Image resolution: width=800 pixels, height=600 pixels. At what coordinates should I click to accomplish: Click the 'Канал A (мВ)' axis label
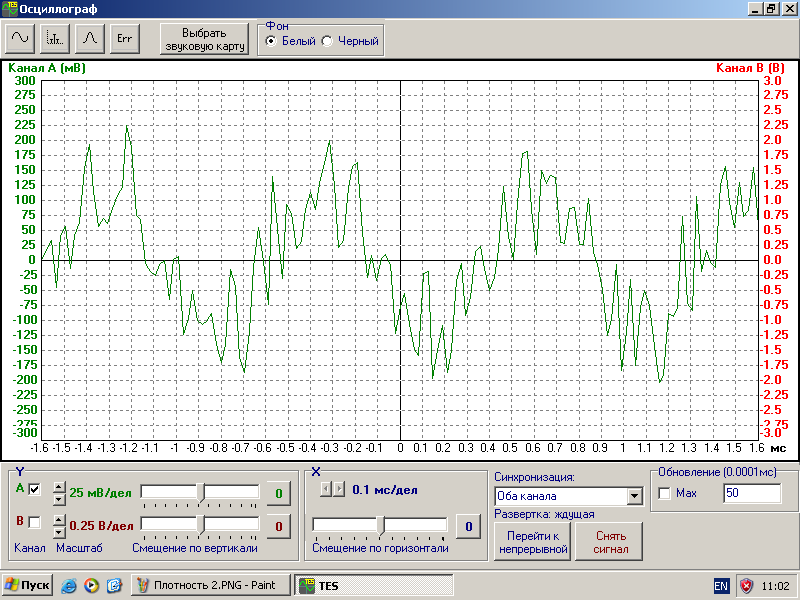[x=47, y=68]
